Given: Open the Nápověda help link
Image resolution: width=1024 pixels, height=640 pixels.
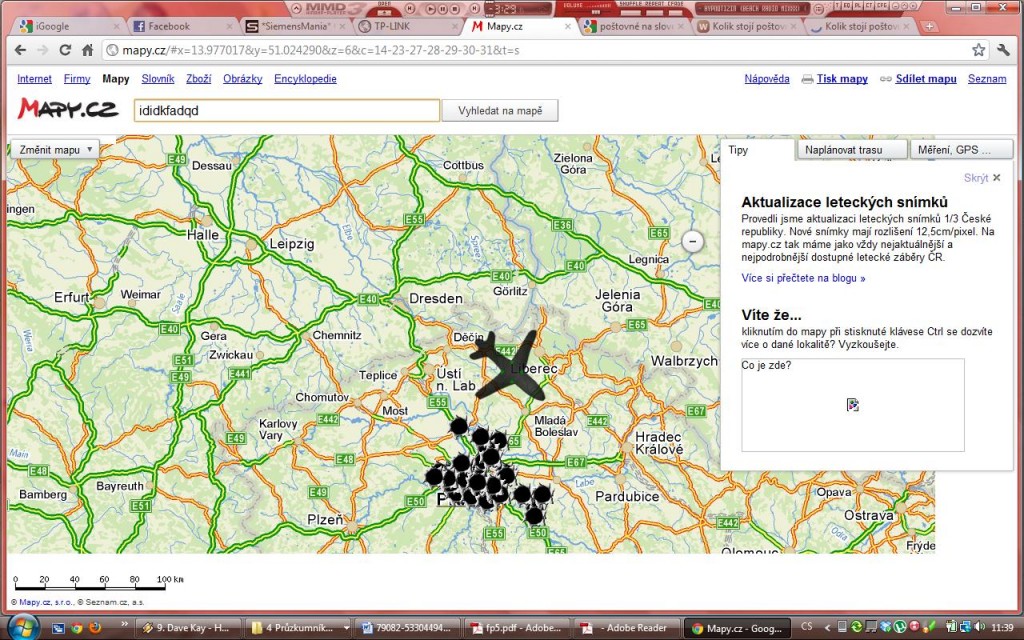Looking at the screenshot, I should [767, 79].
